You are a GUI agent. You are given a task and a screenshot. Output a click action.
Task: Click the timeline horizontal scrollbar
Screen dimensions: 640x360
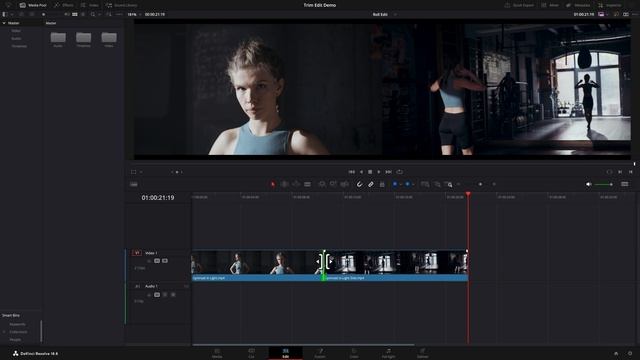[x=303, y=345]
